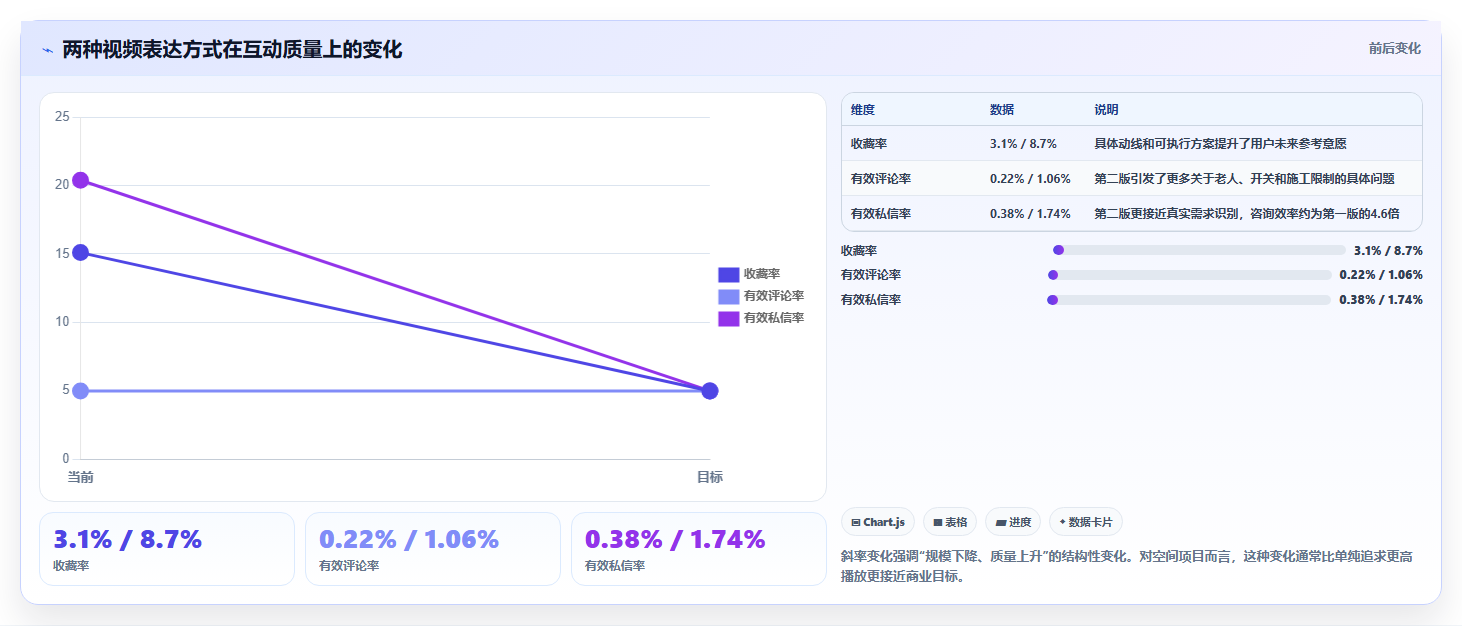Click the 有效评论率 table row cell
This screenshot has width=1462, height=626.
pos(881,179)
